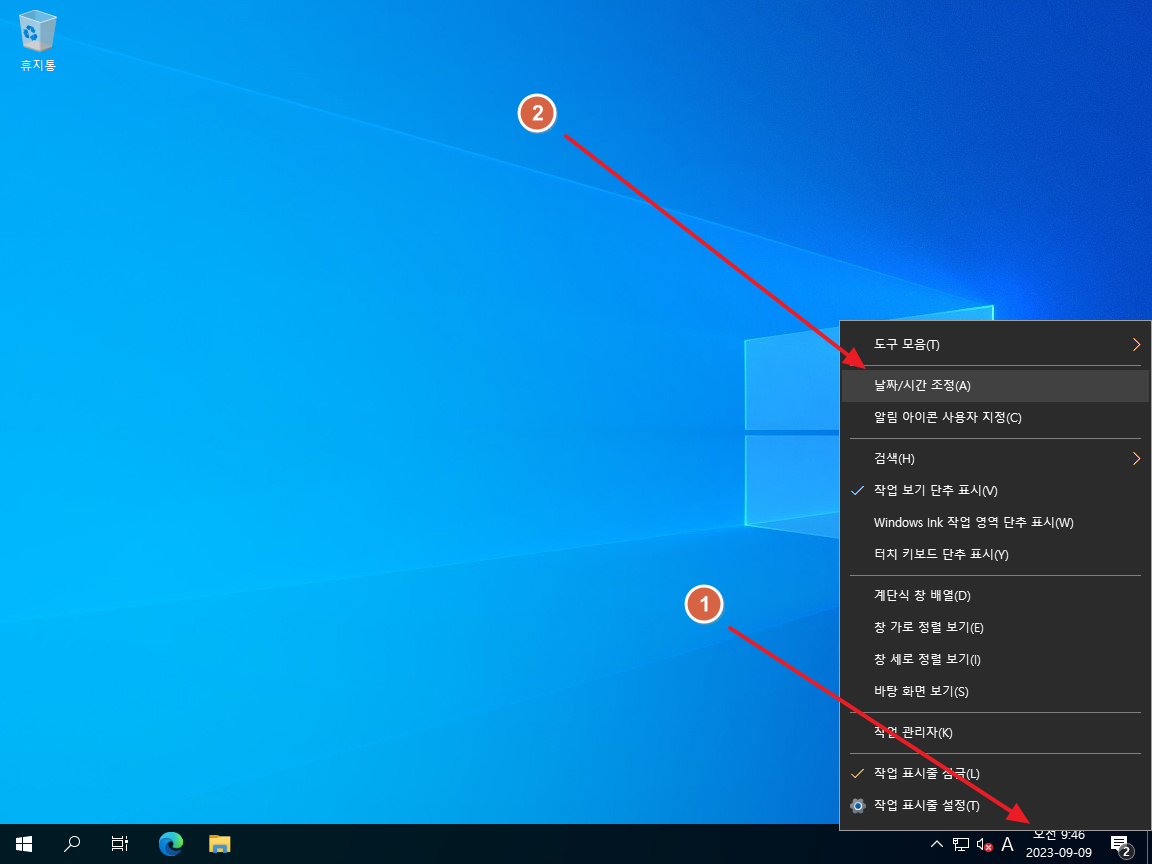Click the muted volume icon in the tray

pyautogui.click(x=984, y=845)
